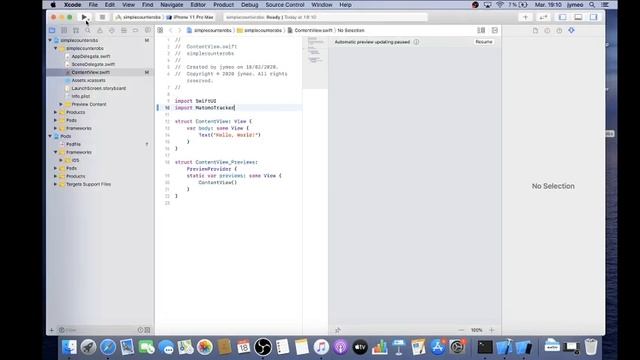Show the File inspector
The width and height of the screenshot is (640, 360).
point(535,31)
